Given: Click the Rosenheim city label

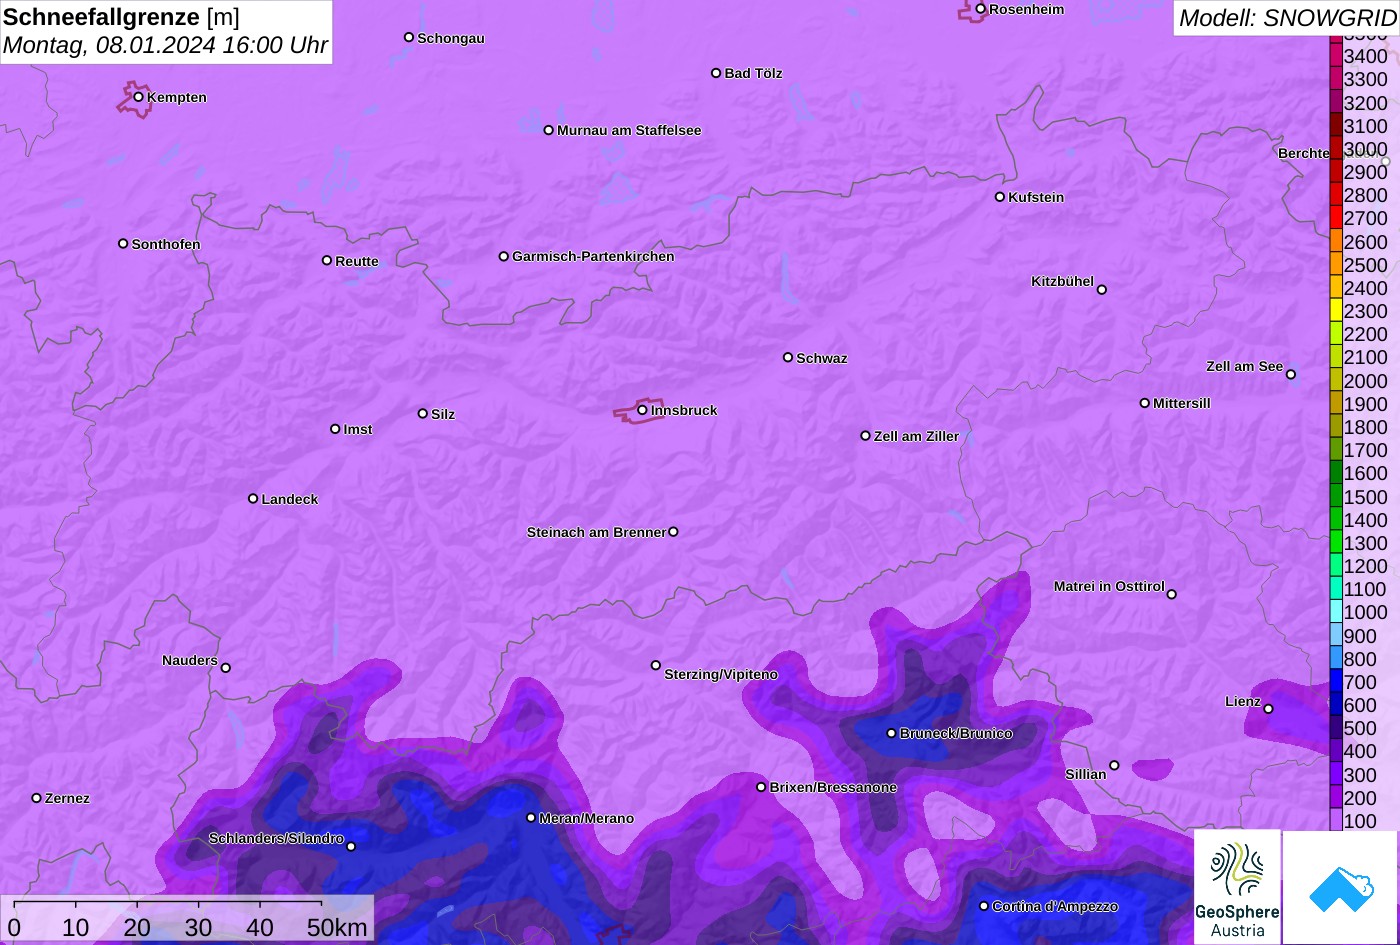Looking at the screenshot, I should (1027, 9).
